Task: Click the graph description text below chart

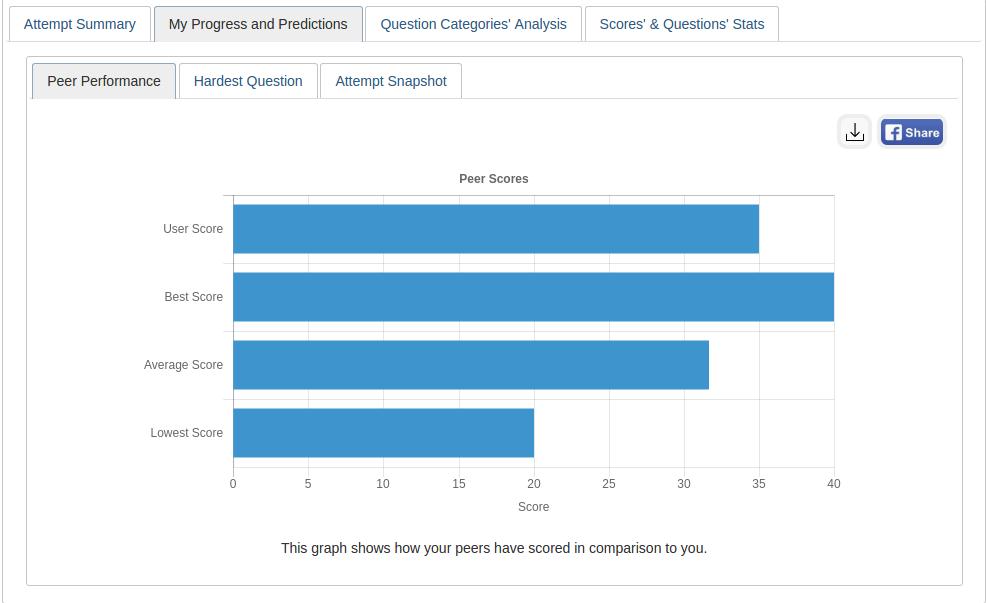Action: (x=494, y=548)
